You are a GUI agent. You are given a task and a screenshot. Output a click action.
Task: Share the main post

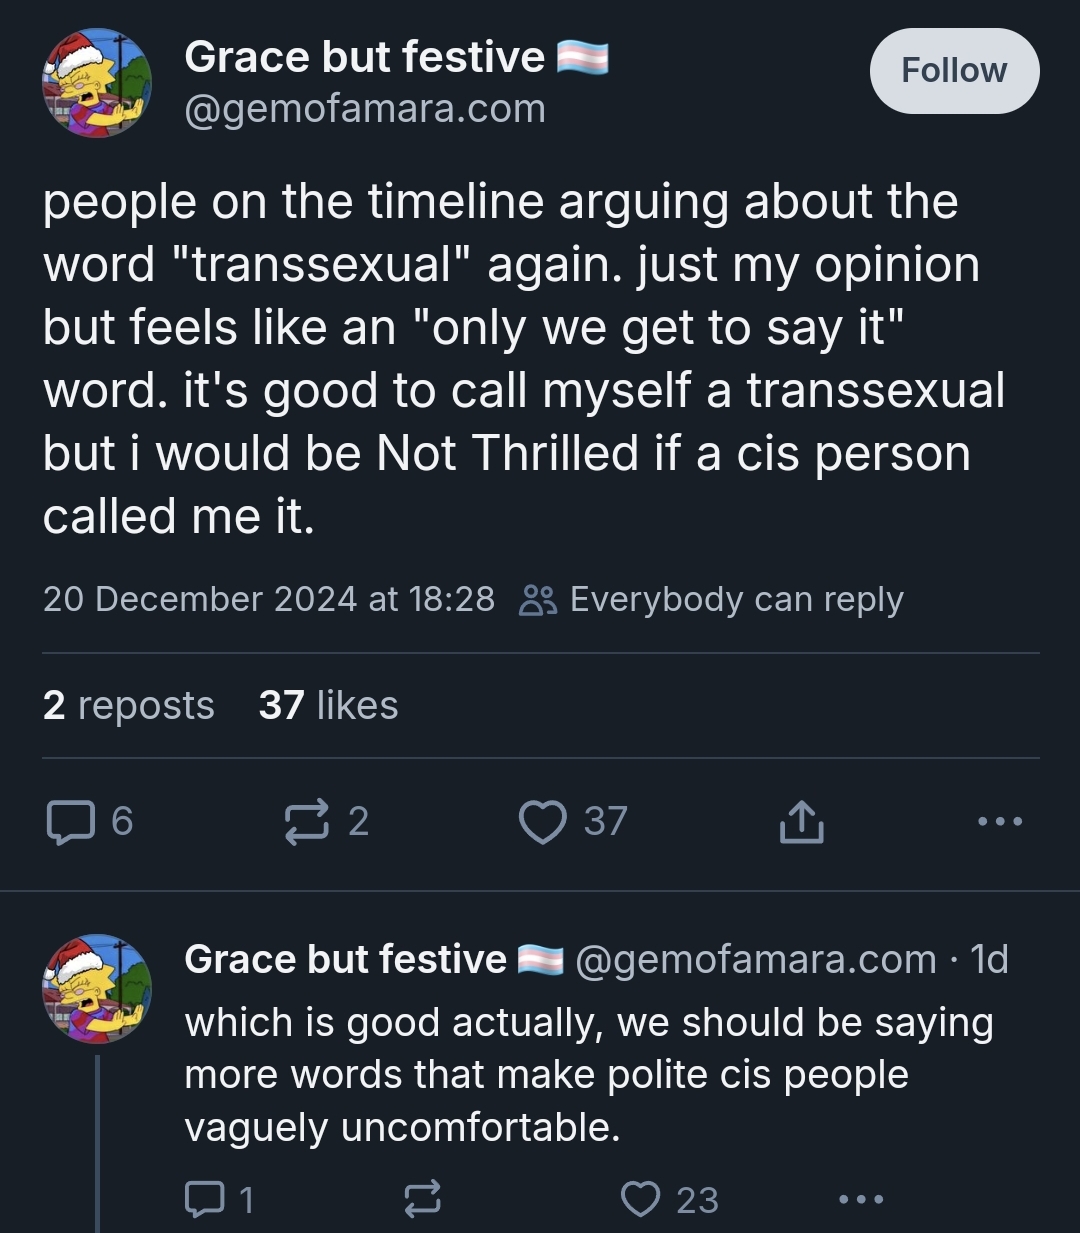point(801,822)
